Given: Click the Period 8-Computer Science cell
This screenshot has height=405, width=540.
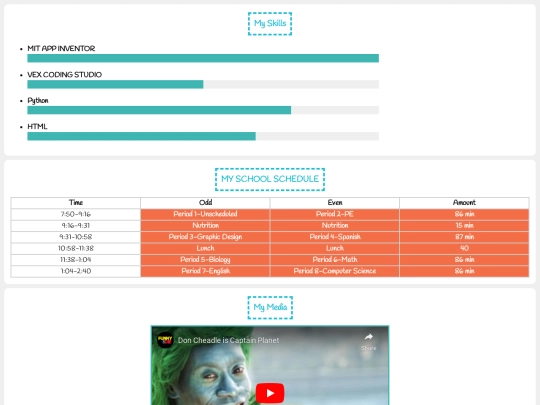Looking at the screenshot, I should 335,271.
